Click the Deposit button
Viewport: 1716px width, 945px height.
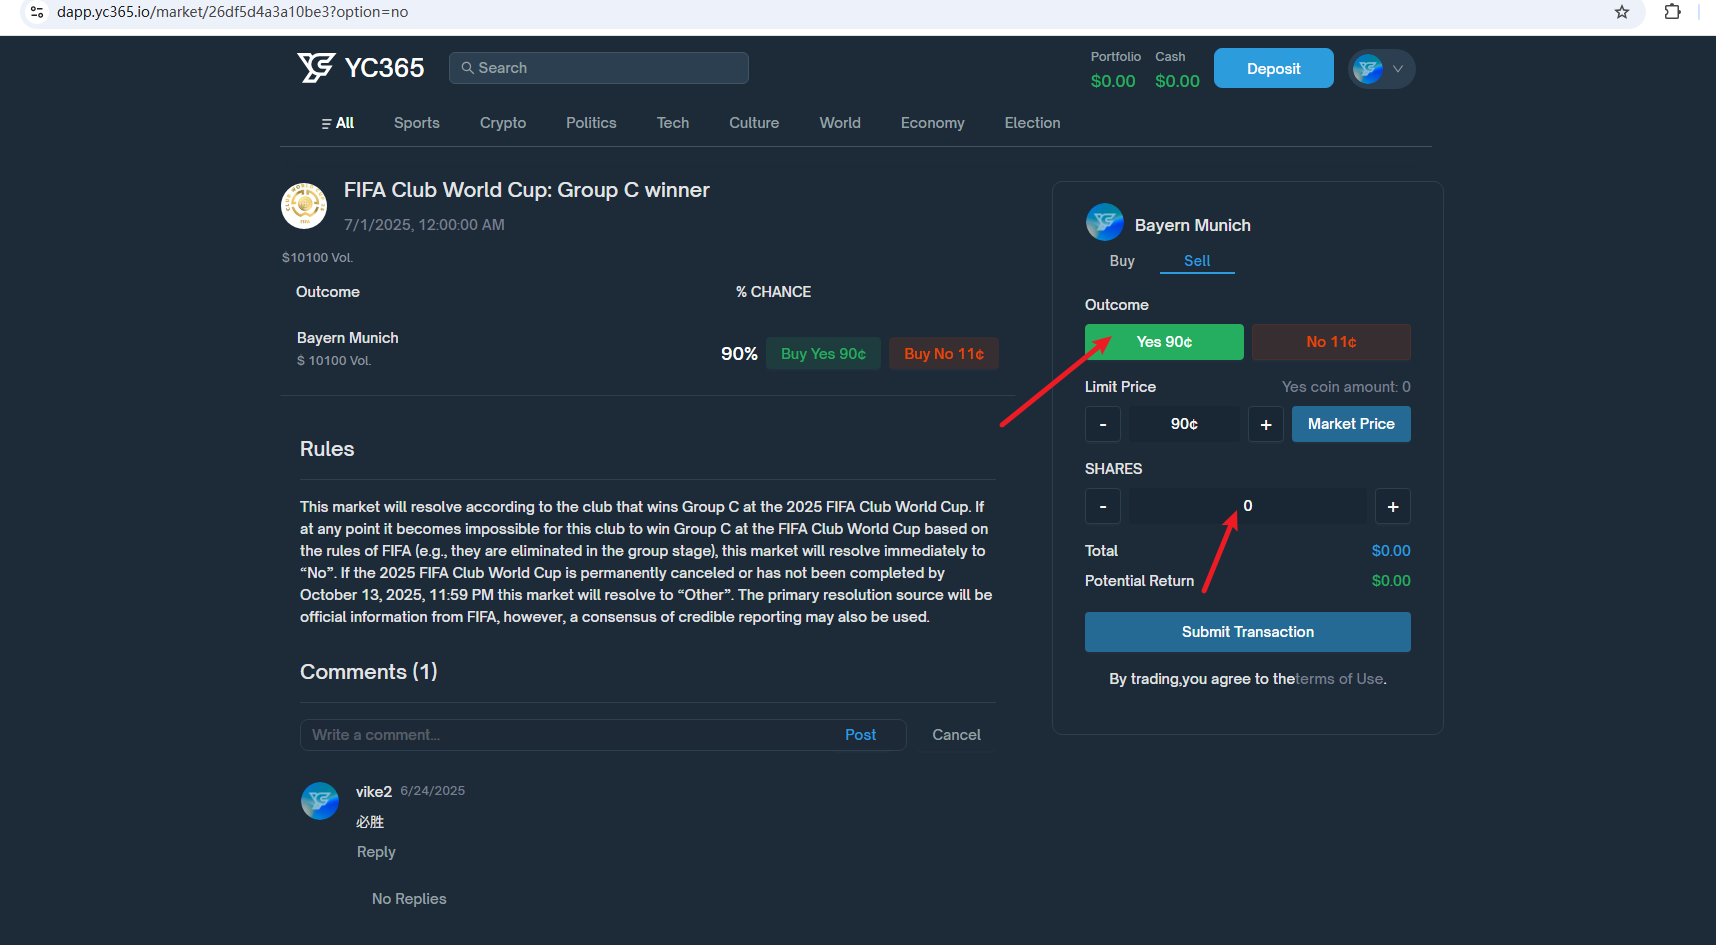pos(1273,68)
